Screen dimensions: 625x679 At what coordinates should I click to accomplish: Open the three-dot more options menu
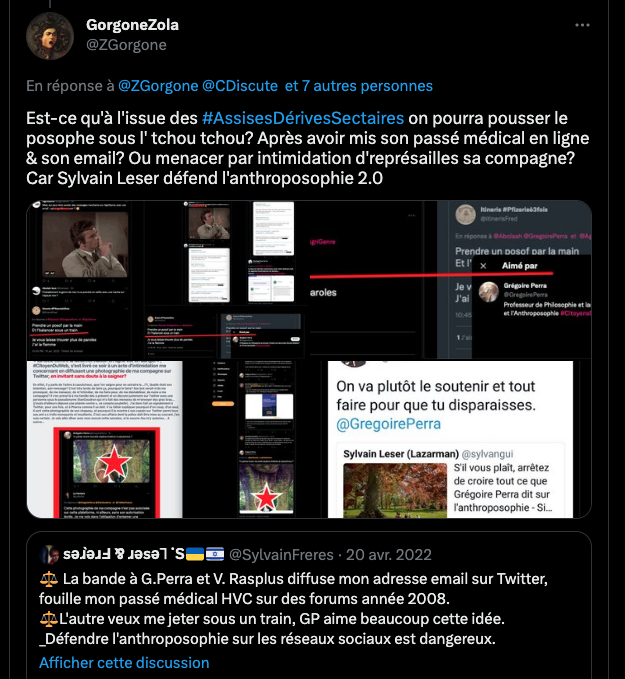point(582,25)
